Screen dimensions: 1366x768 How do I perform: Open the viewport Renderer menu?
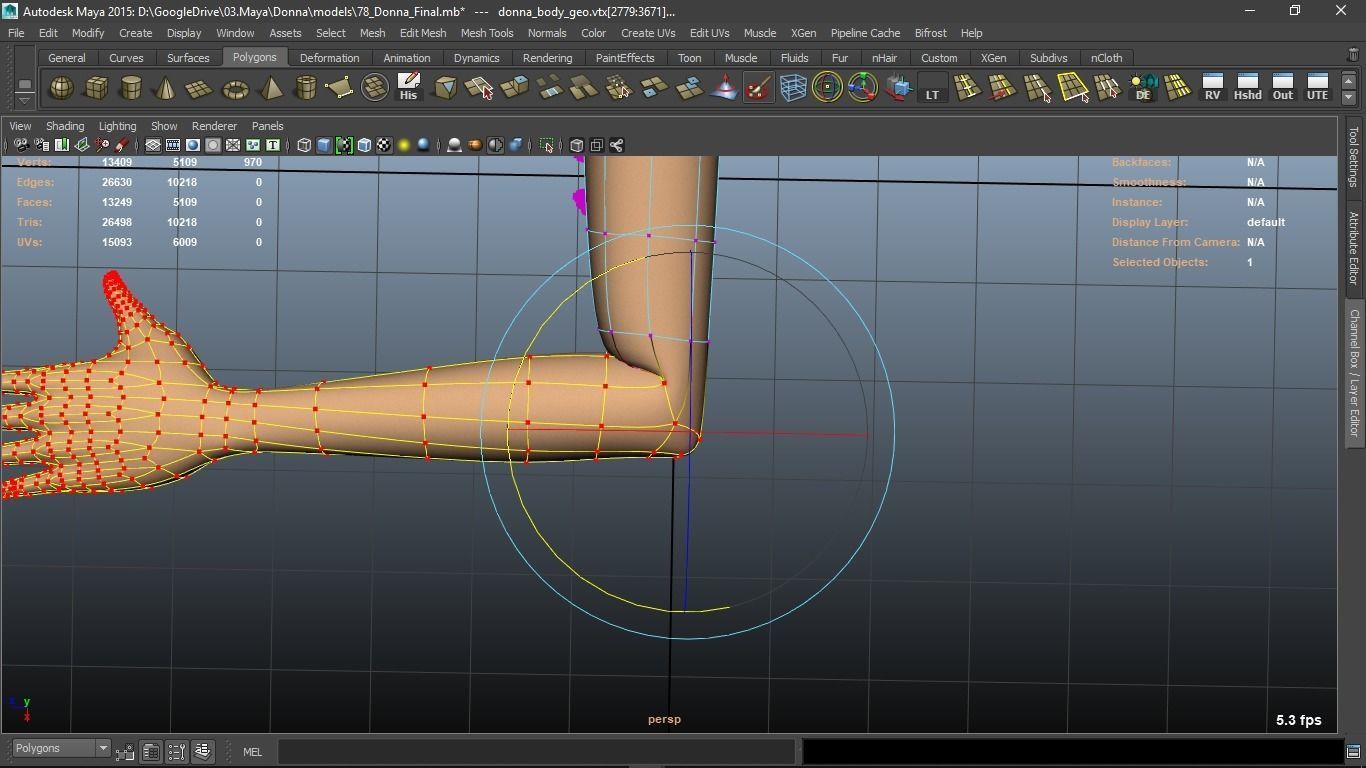pyautogui.click(x=214, y=126)
